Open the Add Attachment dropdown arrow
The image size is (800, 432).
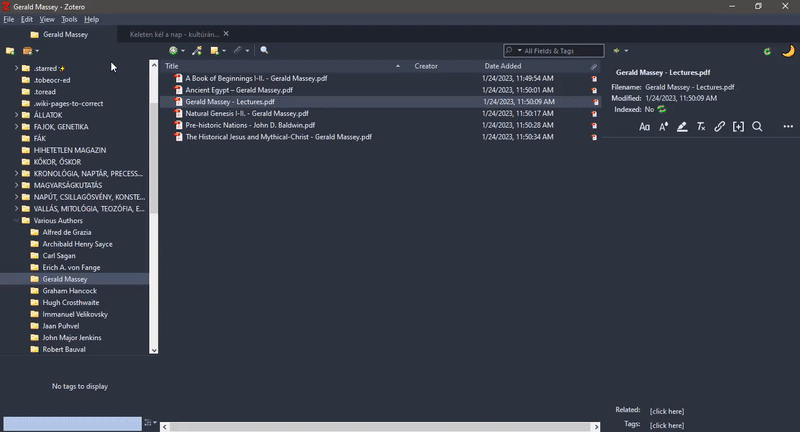click(247, 50)
